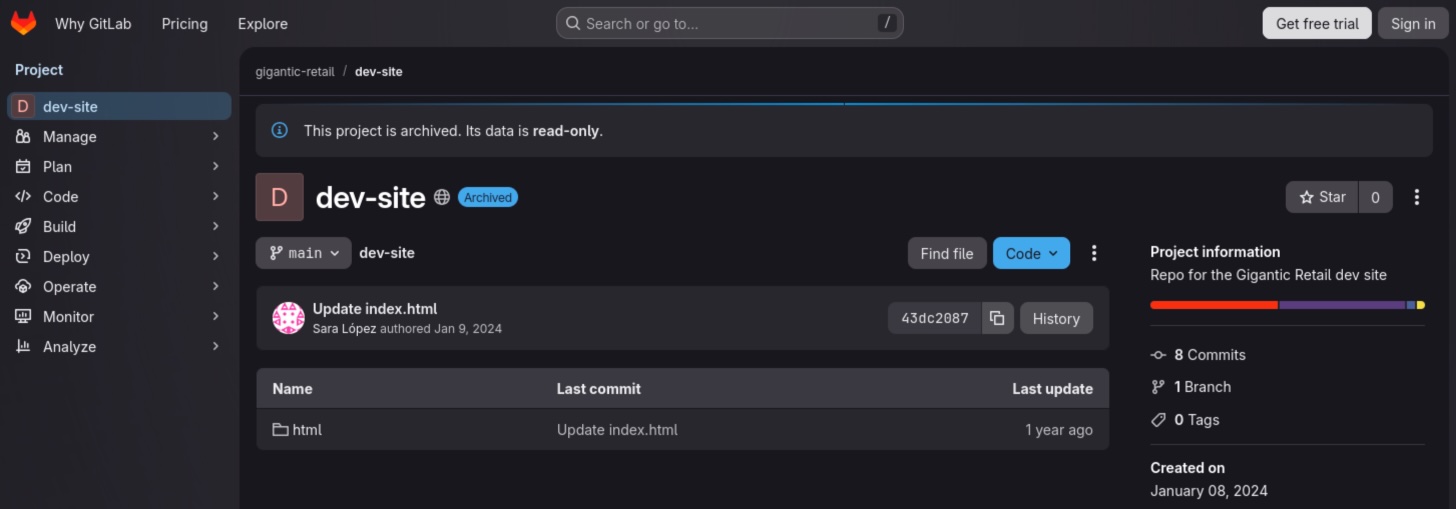Expand the Operate section chevron

click(215, 286)
